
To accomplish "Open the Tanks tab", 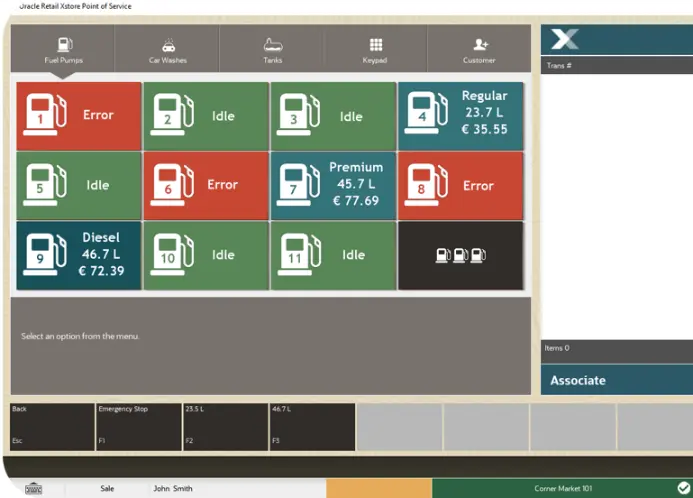I will click(272, 50).
